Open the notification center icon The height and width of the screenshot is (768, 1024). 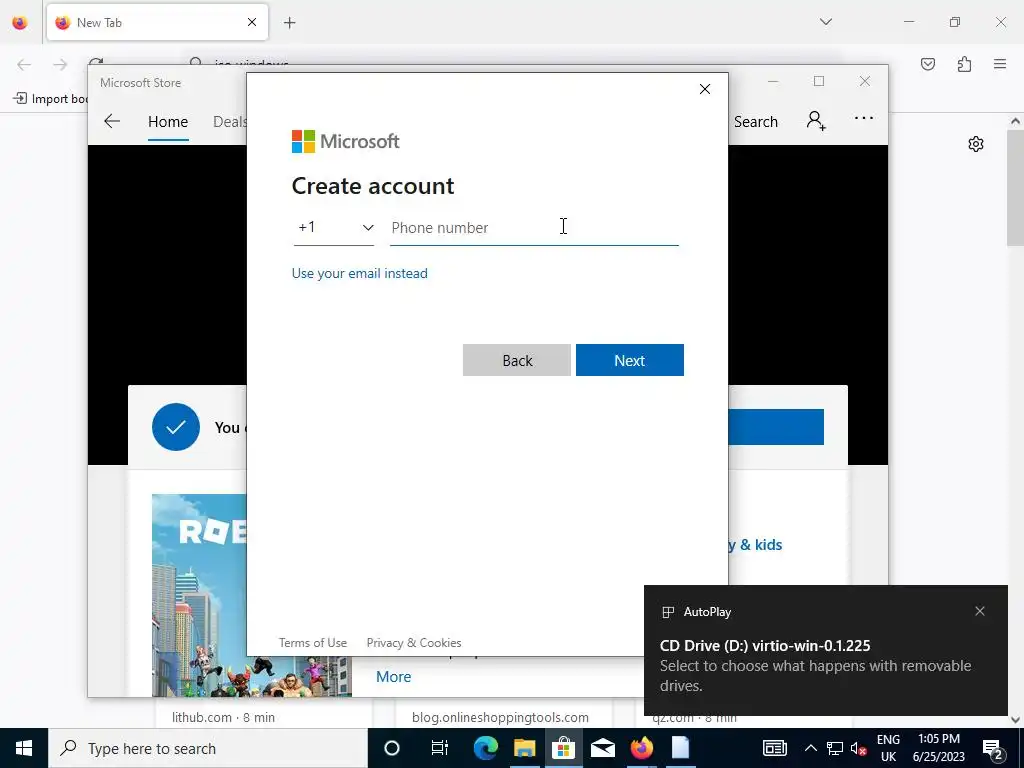[993, 748]
